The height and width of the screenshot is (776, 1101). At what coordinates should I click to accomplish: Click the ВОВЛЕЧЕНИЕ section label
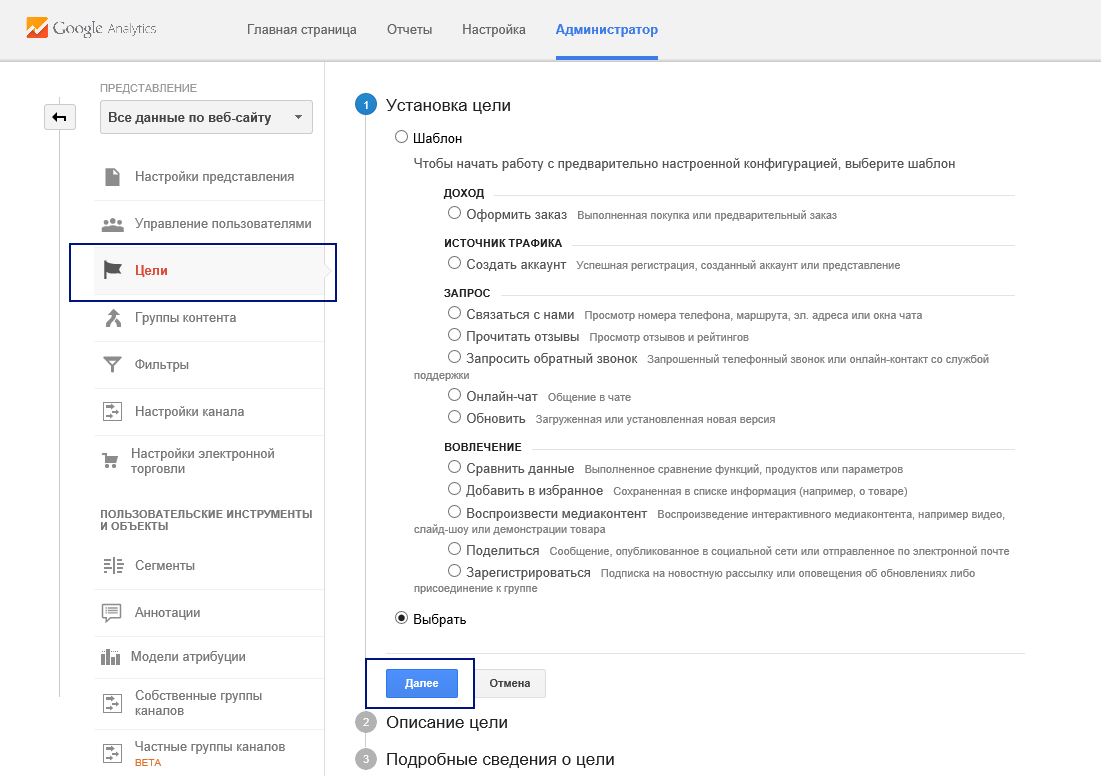click(x=482, y=447)
